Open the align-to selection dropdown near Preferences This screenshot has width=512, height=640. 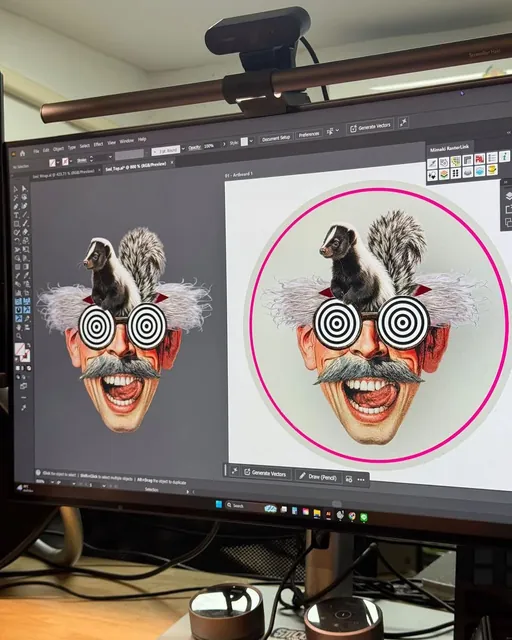click(338, 131)
